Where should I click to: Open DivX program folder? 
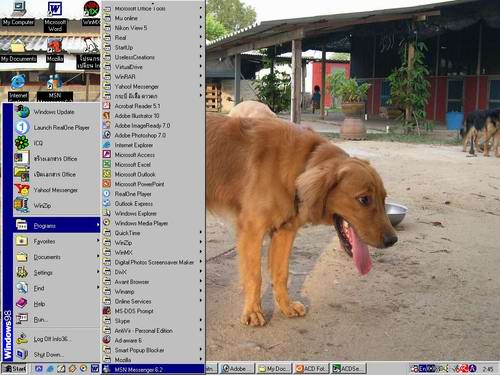coord(153,272)
